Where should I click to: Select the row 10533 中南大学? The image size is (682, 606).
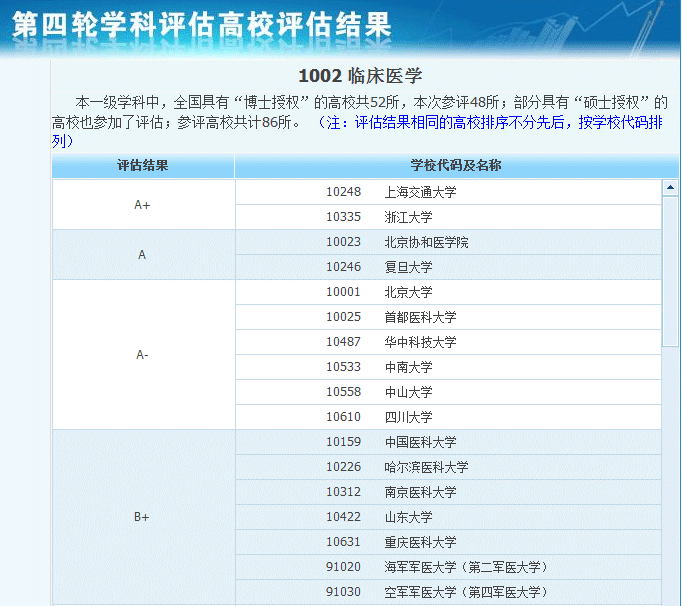pos(448,367)
